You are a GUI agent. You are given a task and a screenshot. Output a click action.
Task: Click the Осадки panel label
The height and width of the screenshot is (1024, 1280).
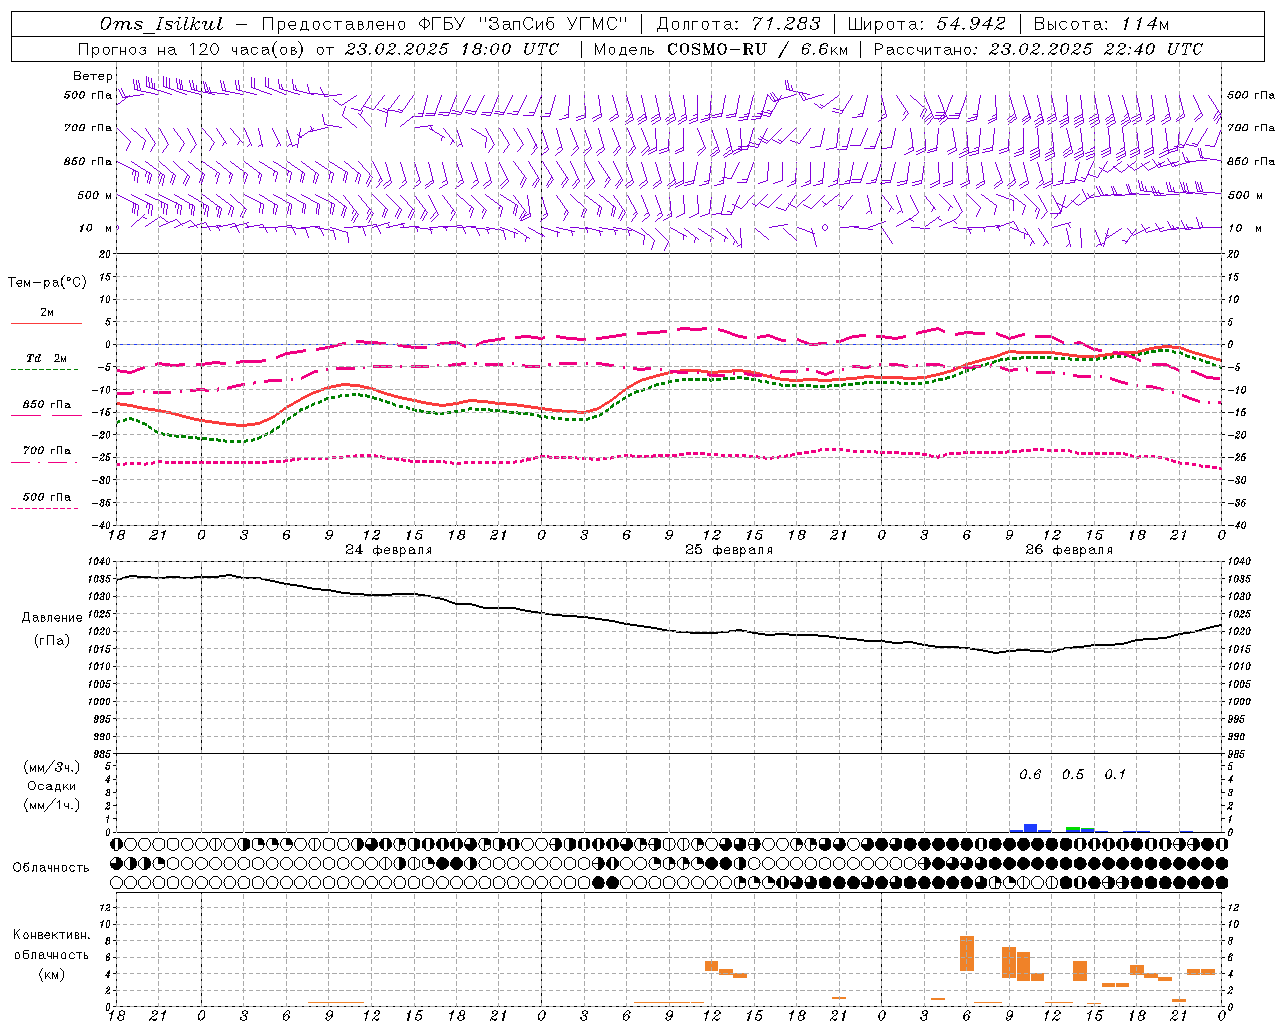tap(52, 786)
